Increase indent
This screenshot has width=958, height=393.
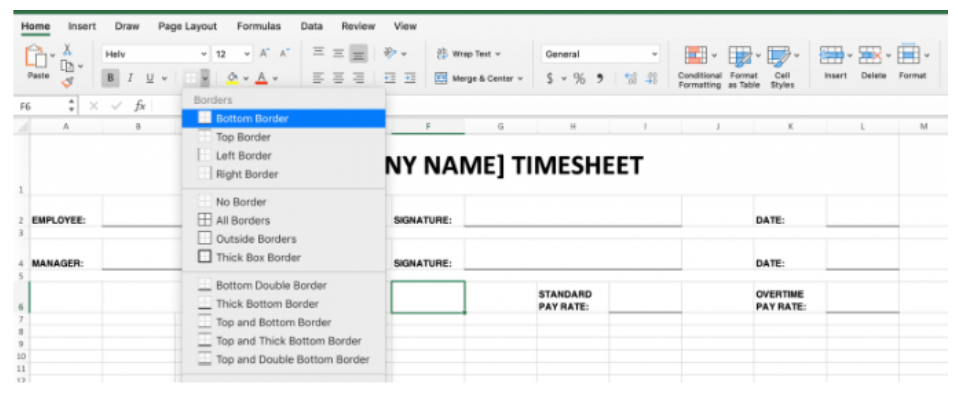pyautogui.click(x=410, y=78)
